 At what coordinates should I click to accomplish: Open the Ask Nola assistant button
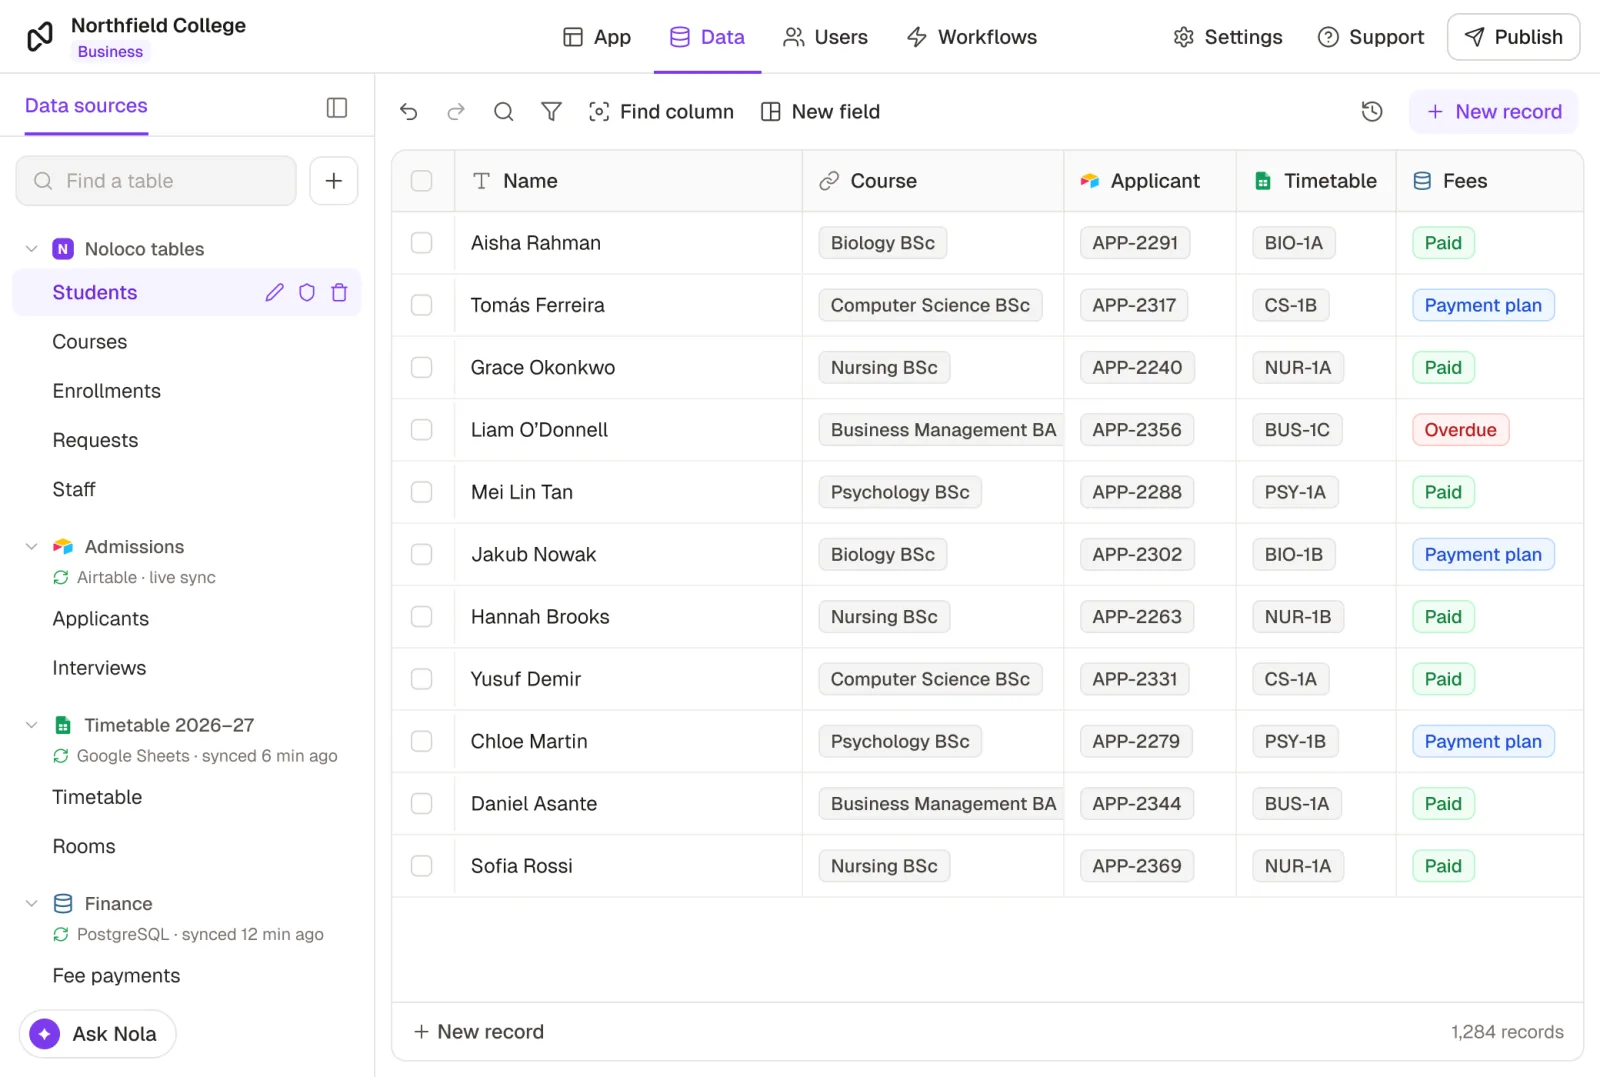pos(97,1034)
